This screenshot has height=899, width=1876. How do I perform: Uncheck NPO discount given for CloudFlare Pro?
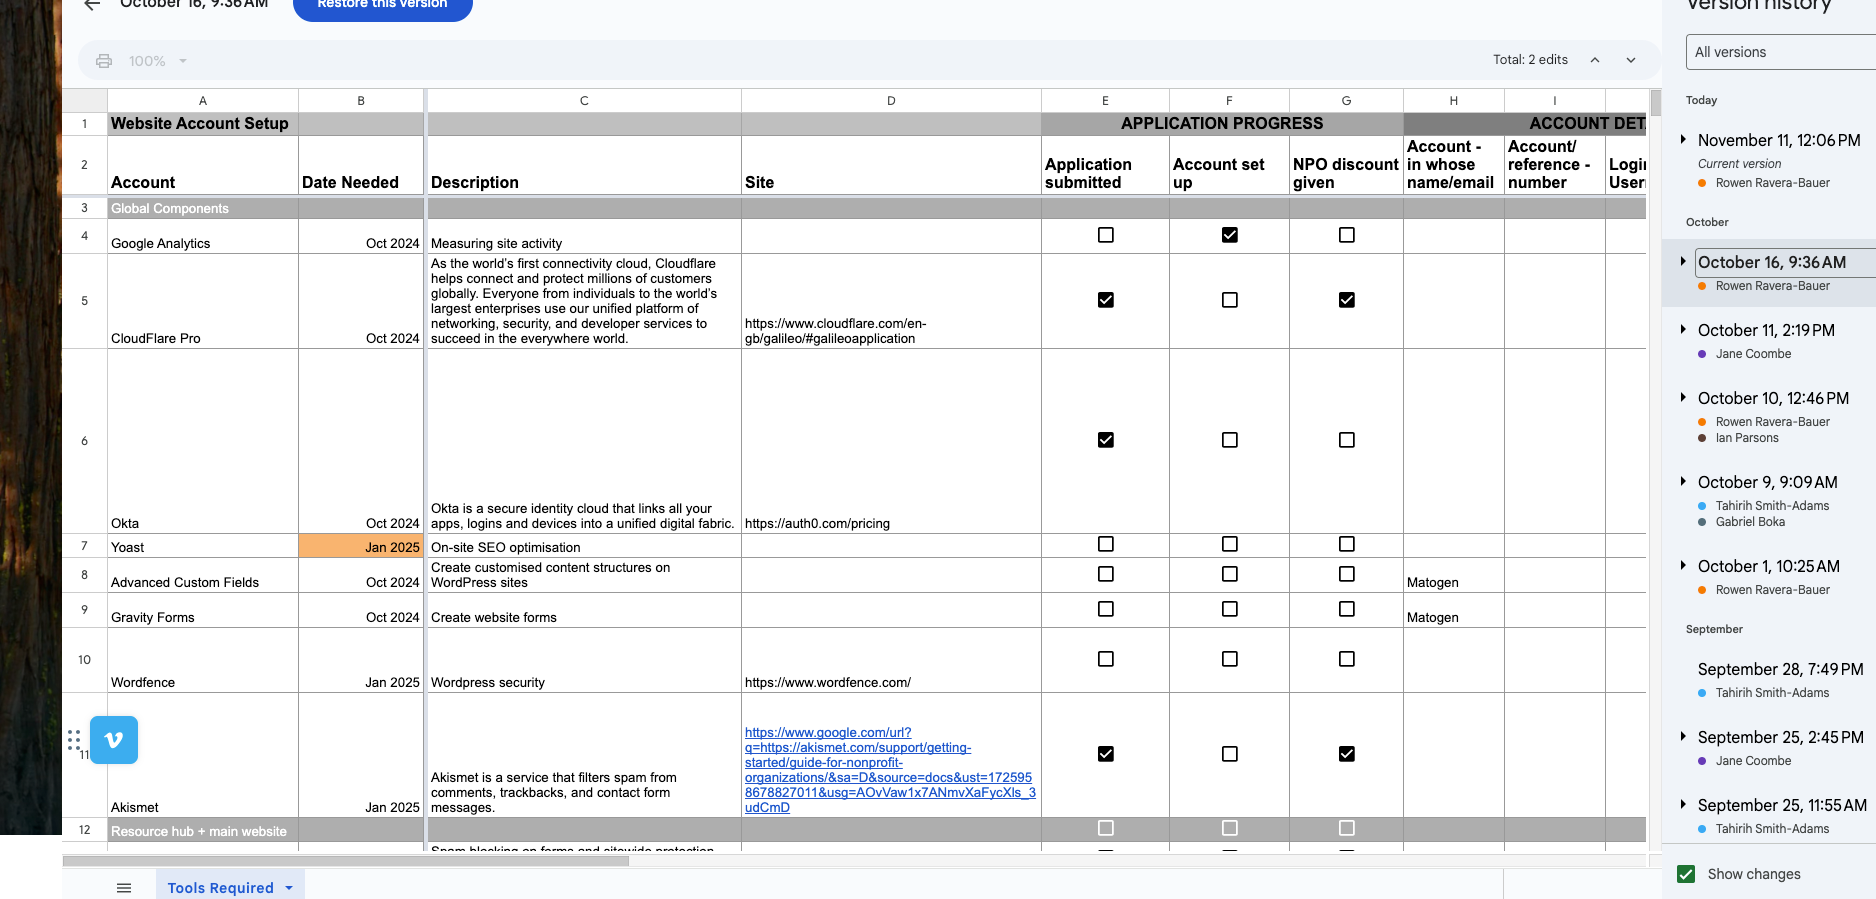(1346, 300)
